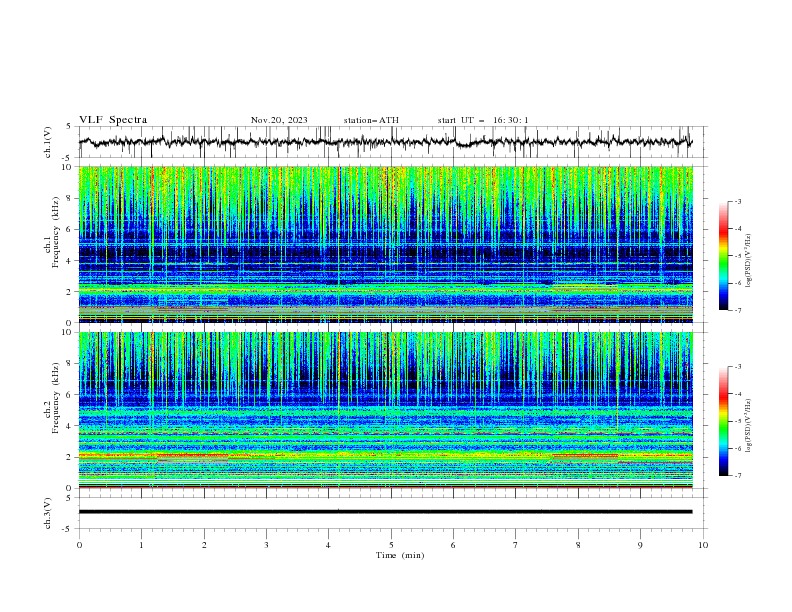Click the ch.1 PSD color bar
Image resolution: width=792 pixels, height=612 pixels.
click(724, 255)
